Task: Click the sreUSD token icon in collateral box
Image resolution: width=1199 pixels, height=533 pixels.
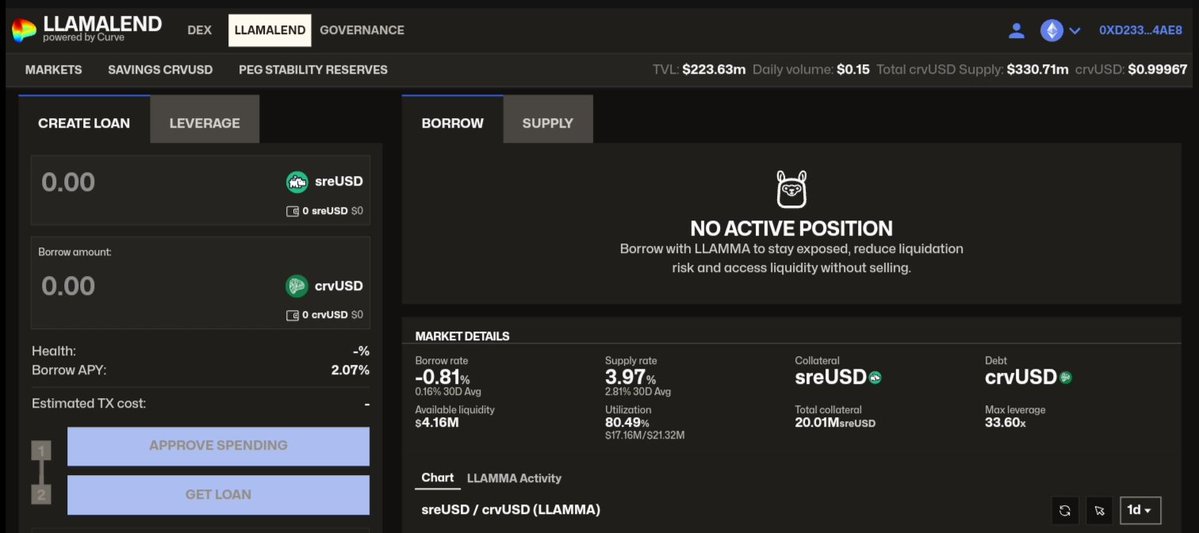Action: [x=297, y=182]
